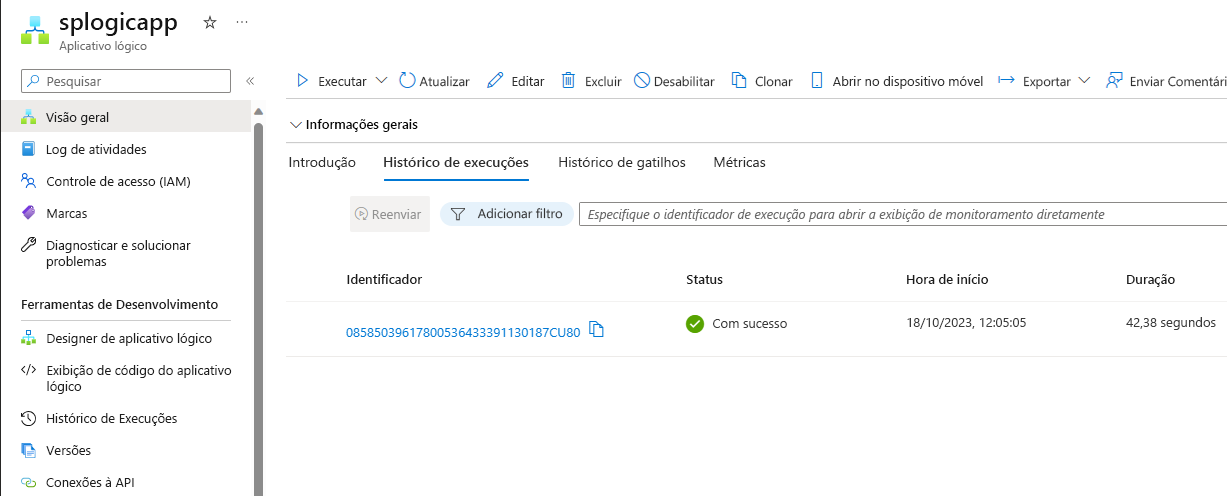Open Visão geral in the sidebar

pyautogui.click(x=126, y=117)
